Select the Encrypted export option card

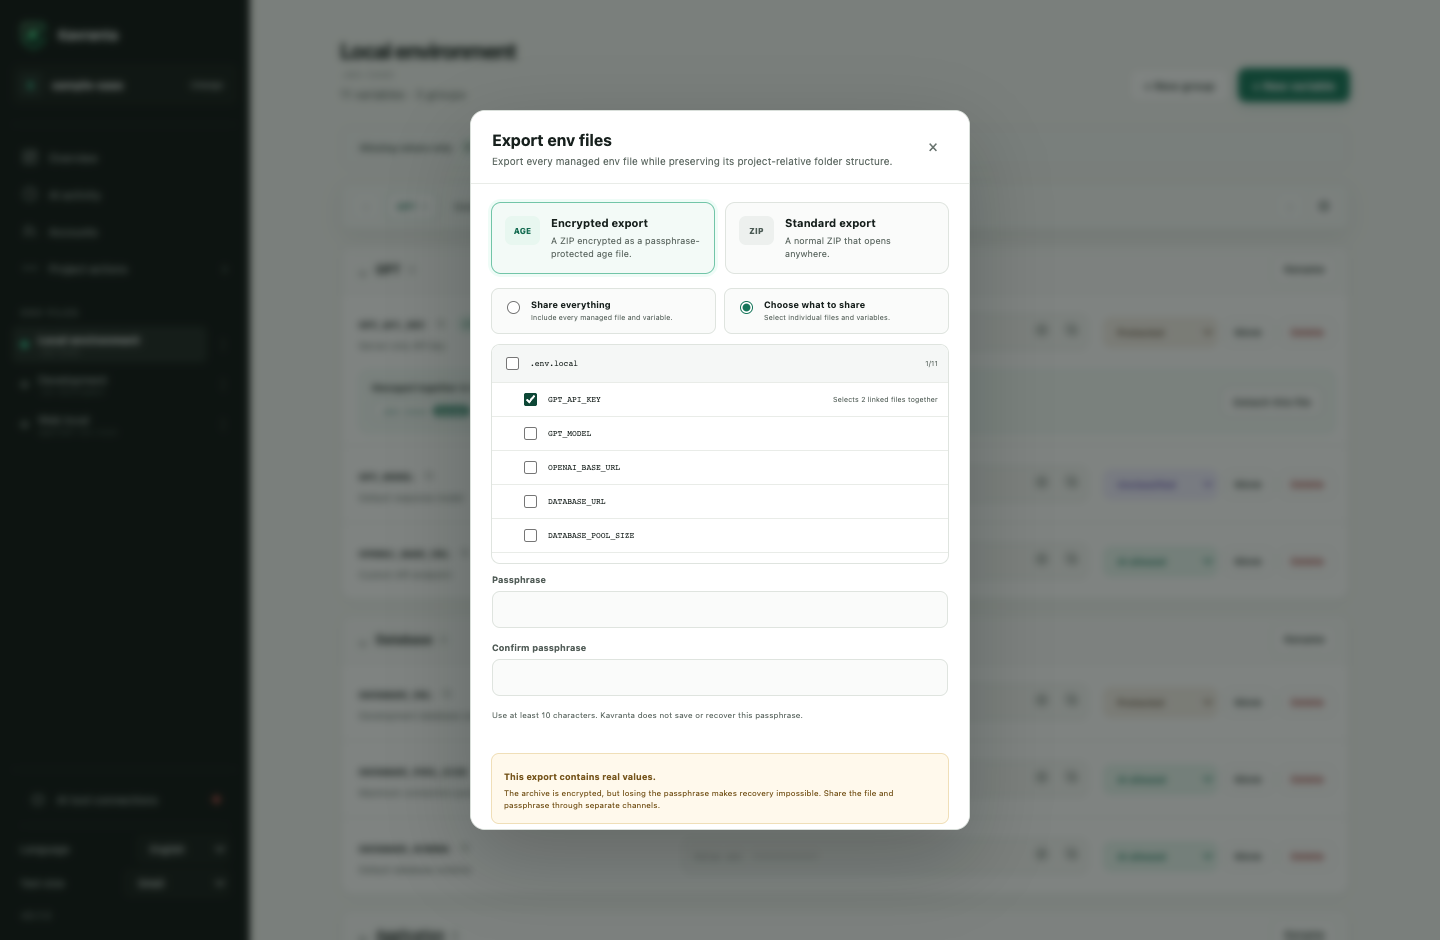tap(603, 238)
